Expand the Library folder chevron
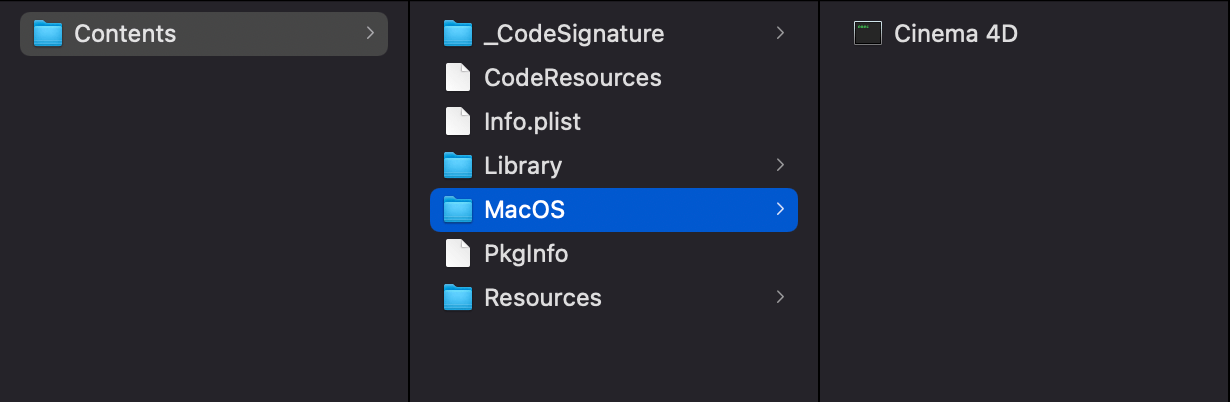This screenshot has height=402, width=1230. pyautogui.click(x=780, y=165)
